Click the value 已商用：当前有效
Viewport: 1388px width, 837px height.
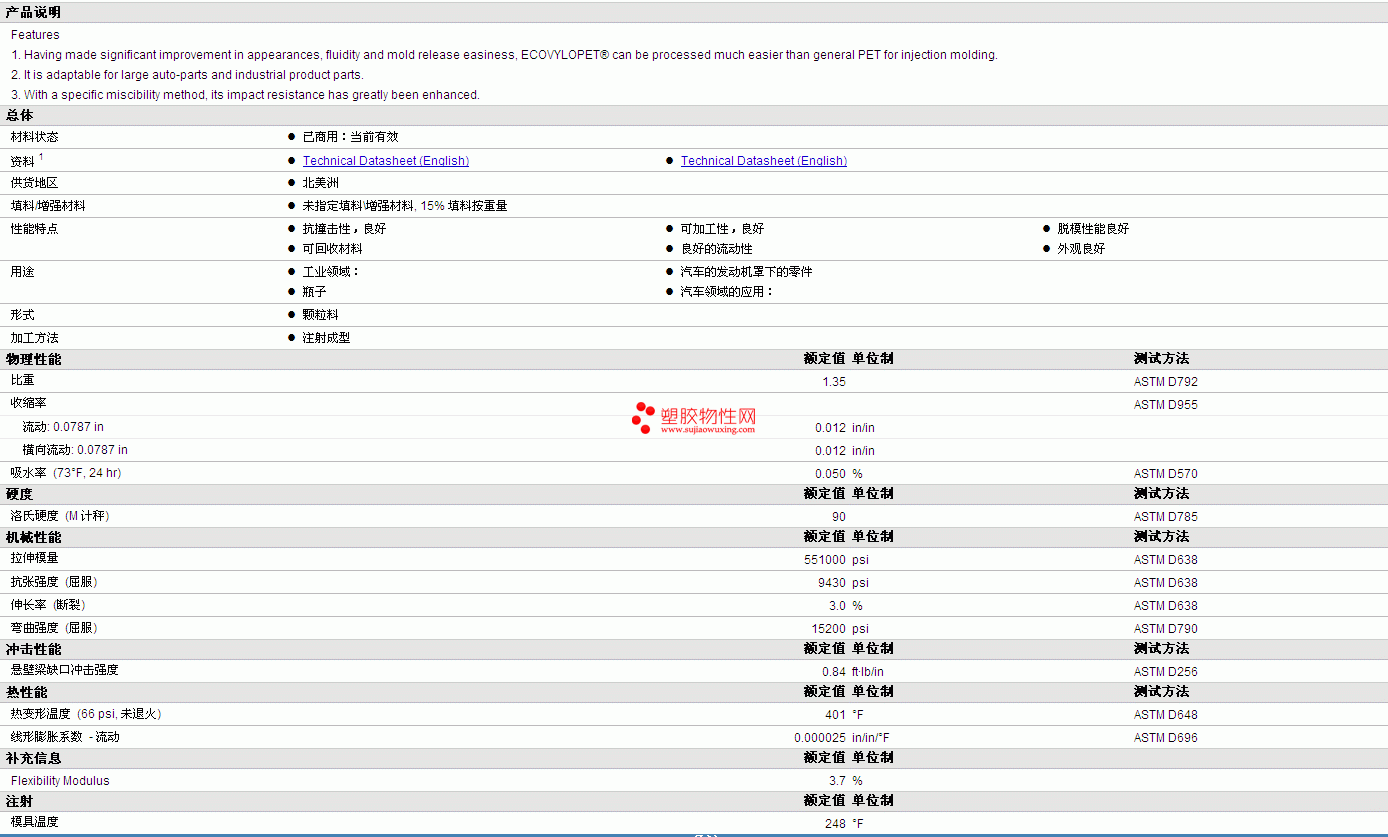tap(351, 137)
